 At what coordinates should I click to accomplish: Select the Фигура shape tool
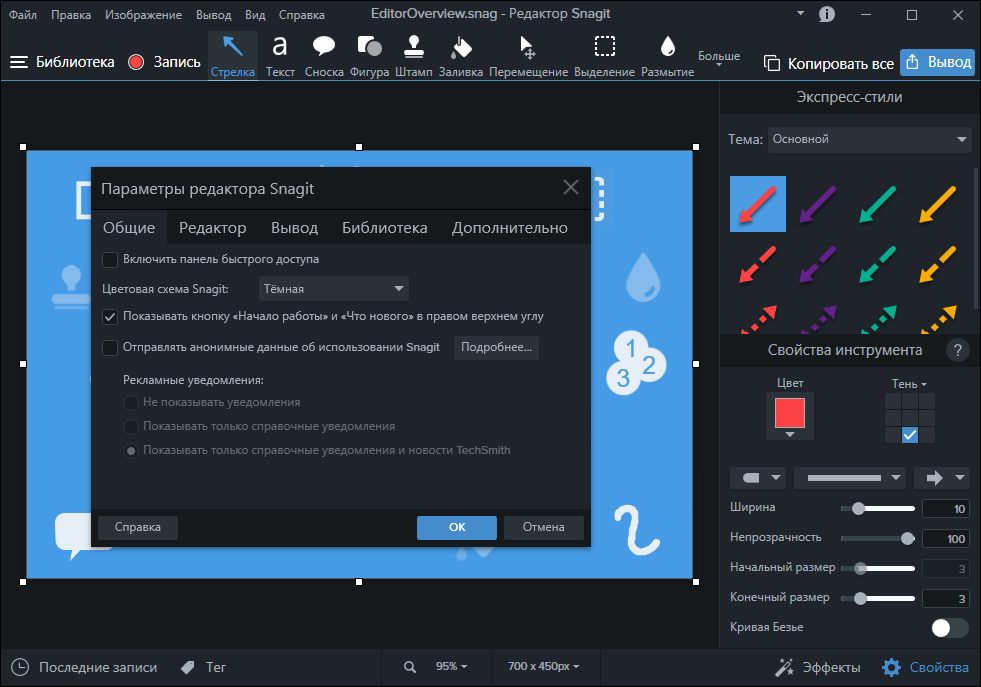pos(369,56)
